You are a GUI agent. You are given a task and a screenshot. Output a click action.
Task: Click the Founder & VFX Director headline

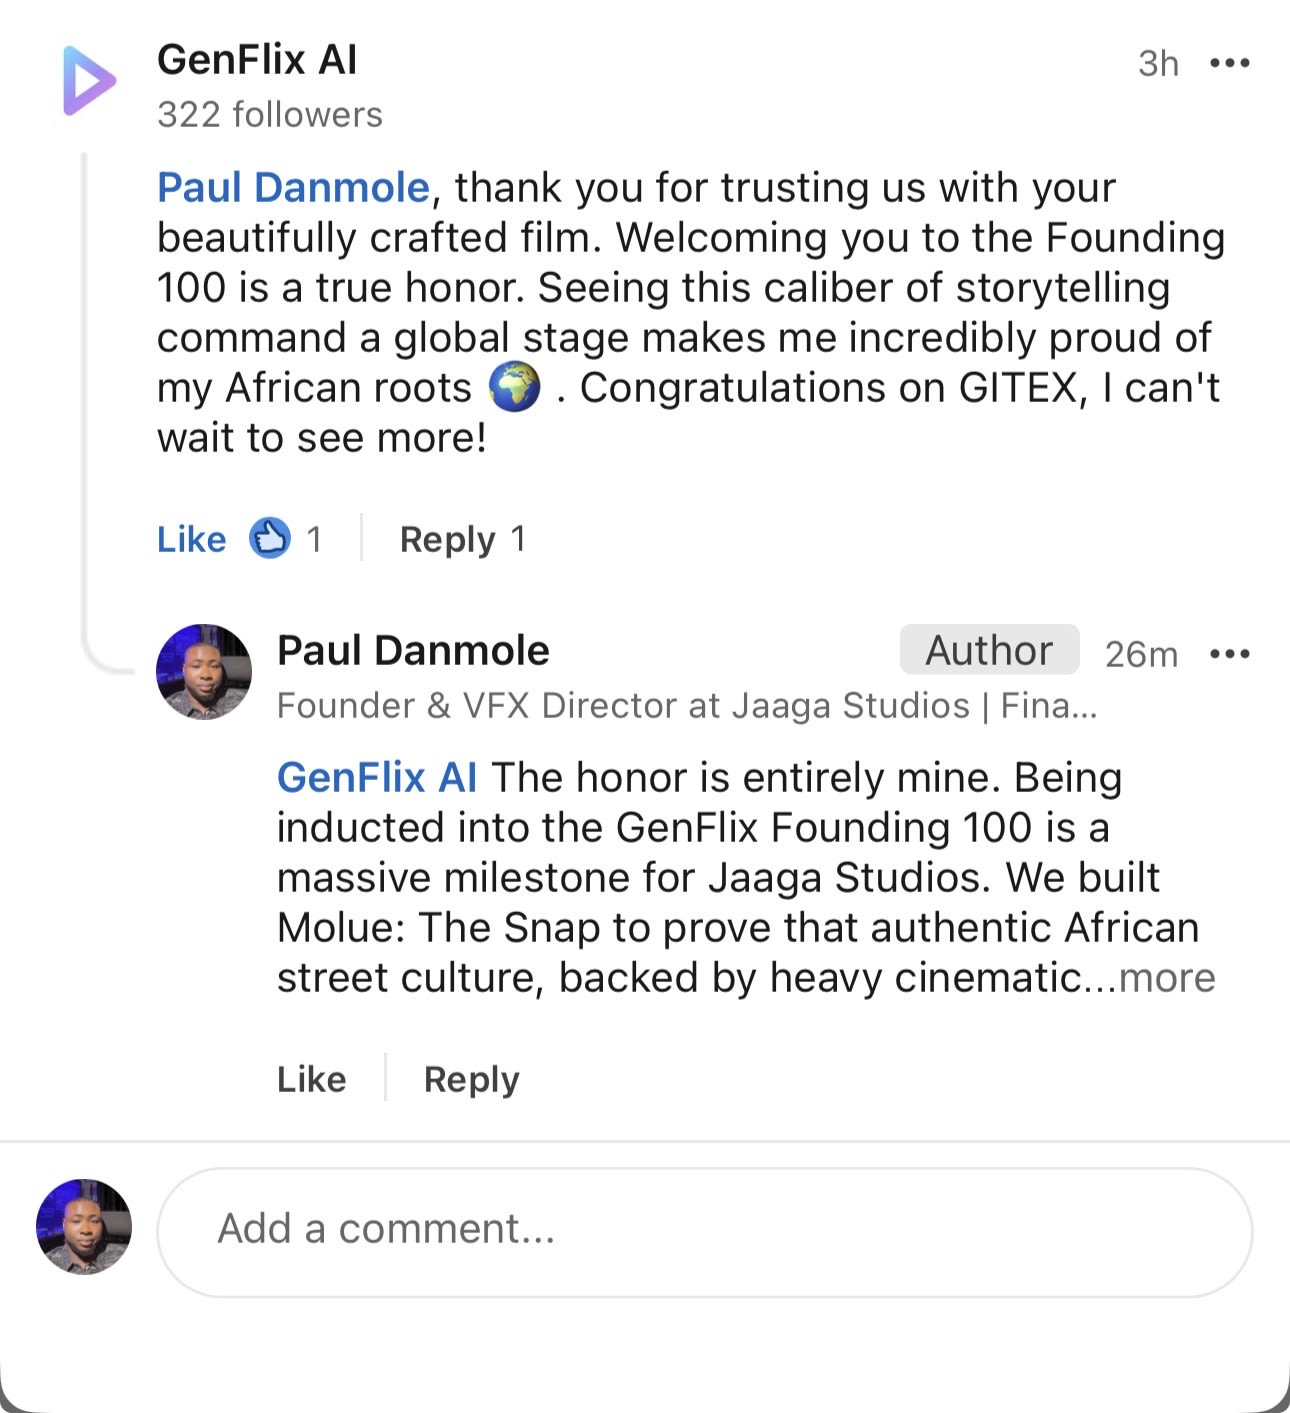tap(687, 706)
